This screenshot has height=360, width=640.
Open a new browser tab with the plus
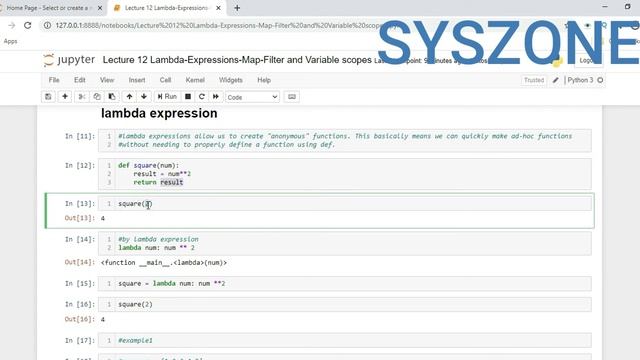coord(237,8)
